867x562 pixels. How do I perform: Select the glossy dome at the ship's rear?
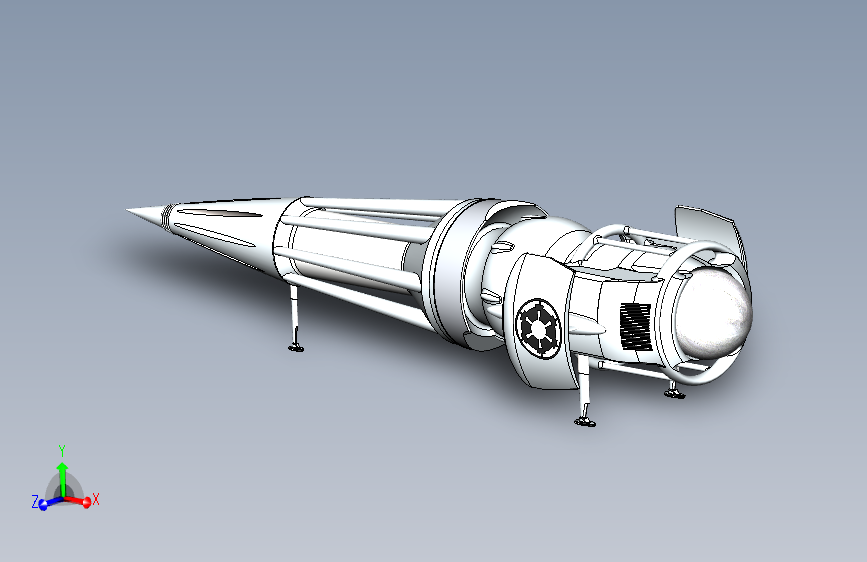tap(713, 314)
